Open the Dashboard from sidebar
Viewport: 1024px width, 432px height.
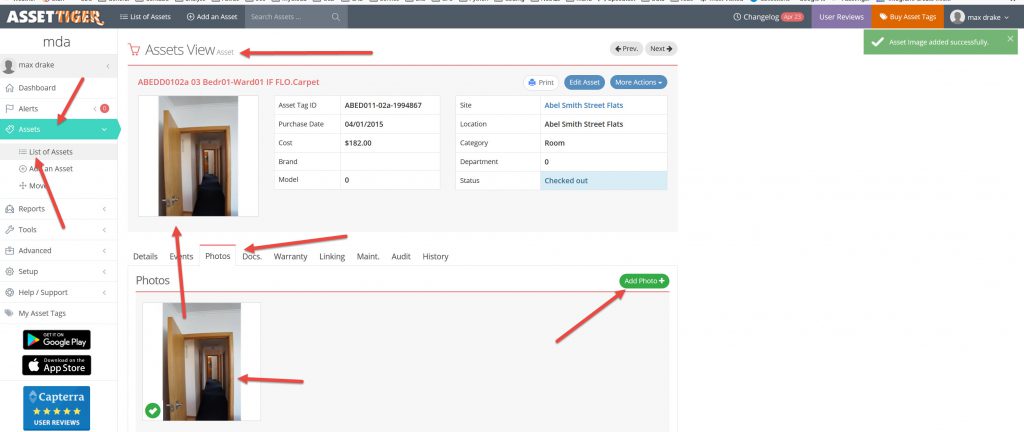click(x=37, y=88)
